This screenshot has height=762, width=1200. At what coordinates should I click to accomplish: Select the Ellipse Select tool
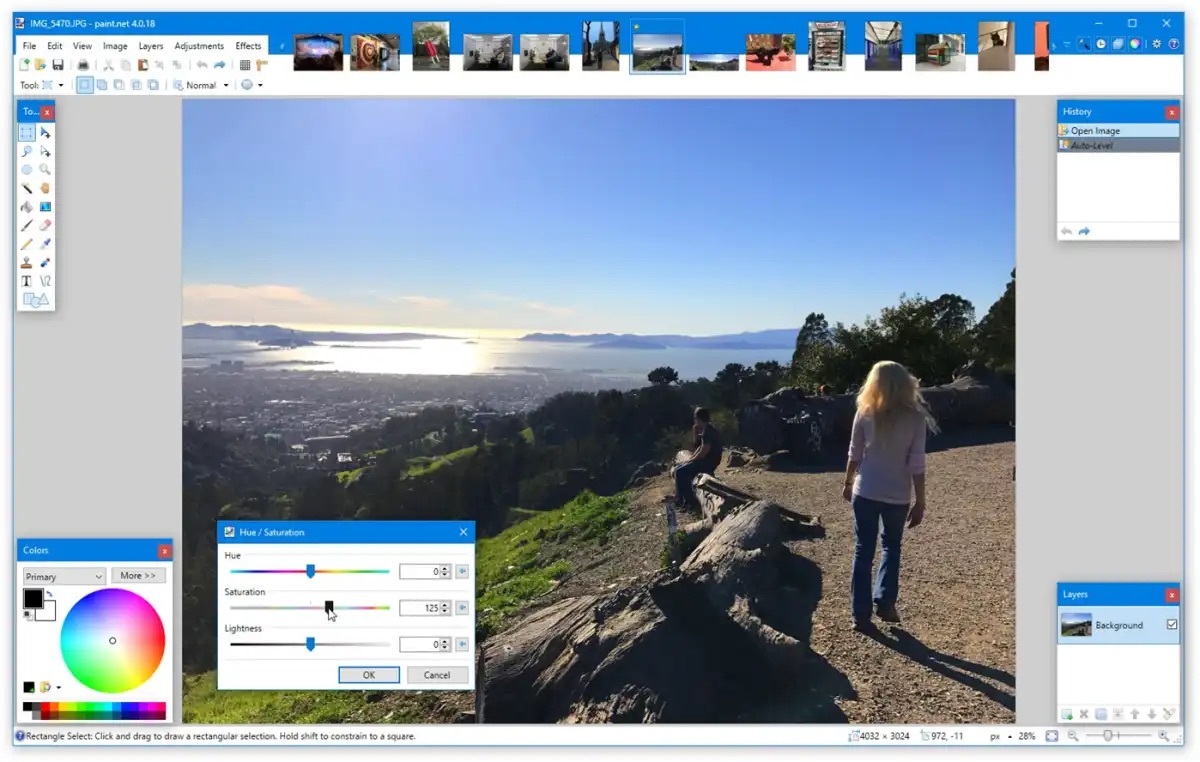27,170
